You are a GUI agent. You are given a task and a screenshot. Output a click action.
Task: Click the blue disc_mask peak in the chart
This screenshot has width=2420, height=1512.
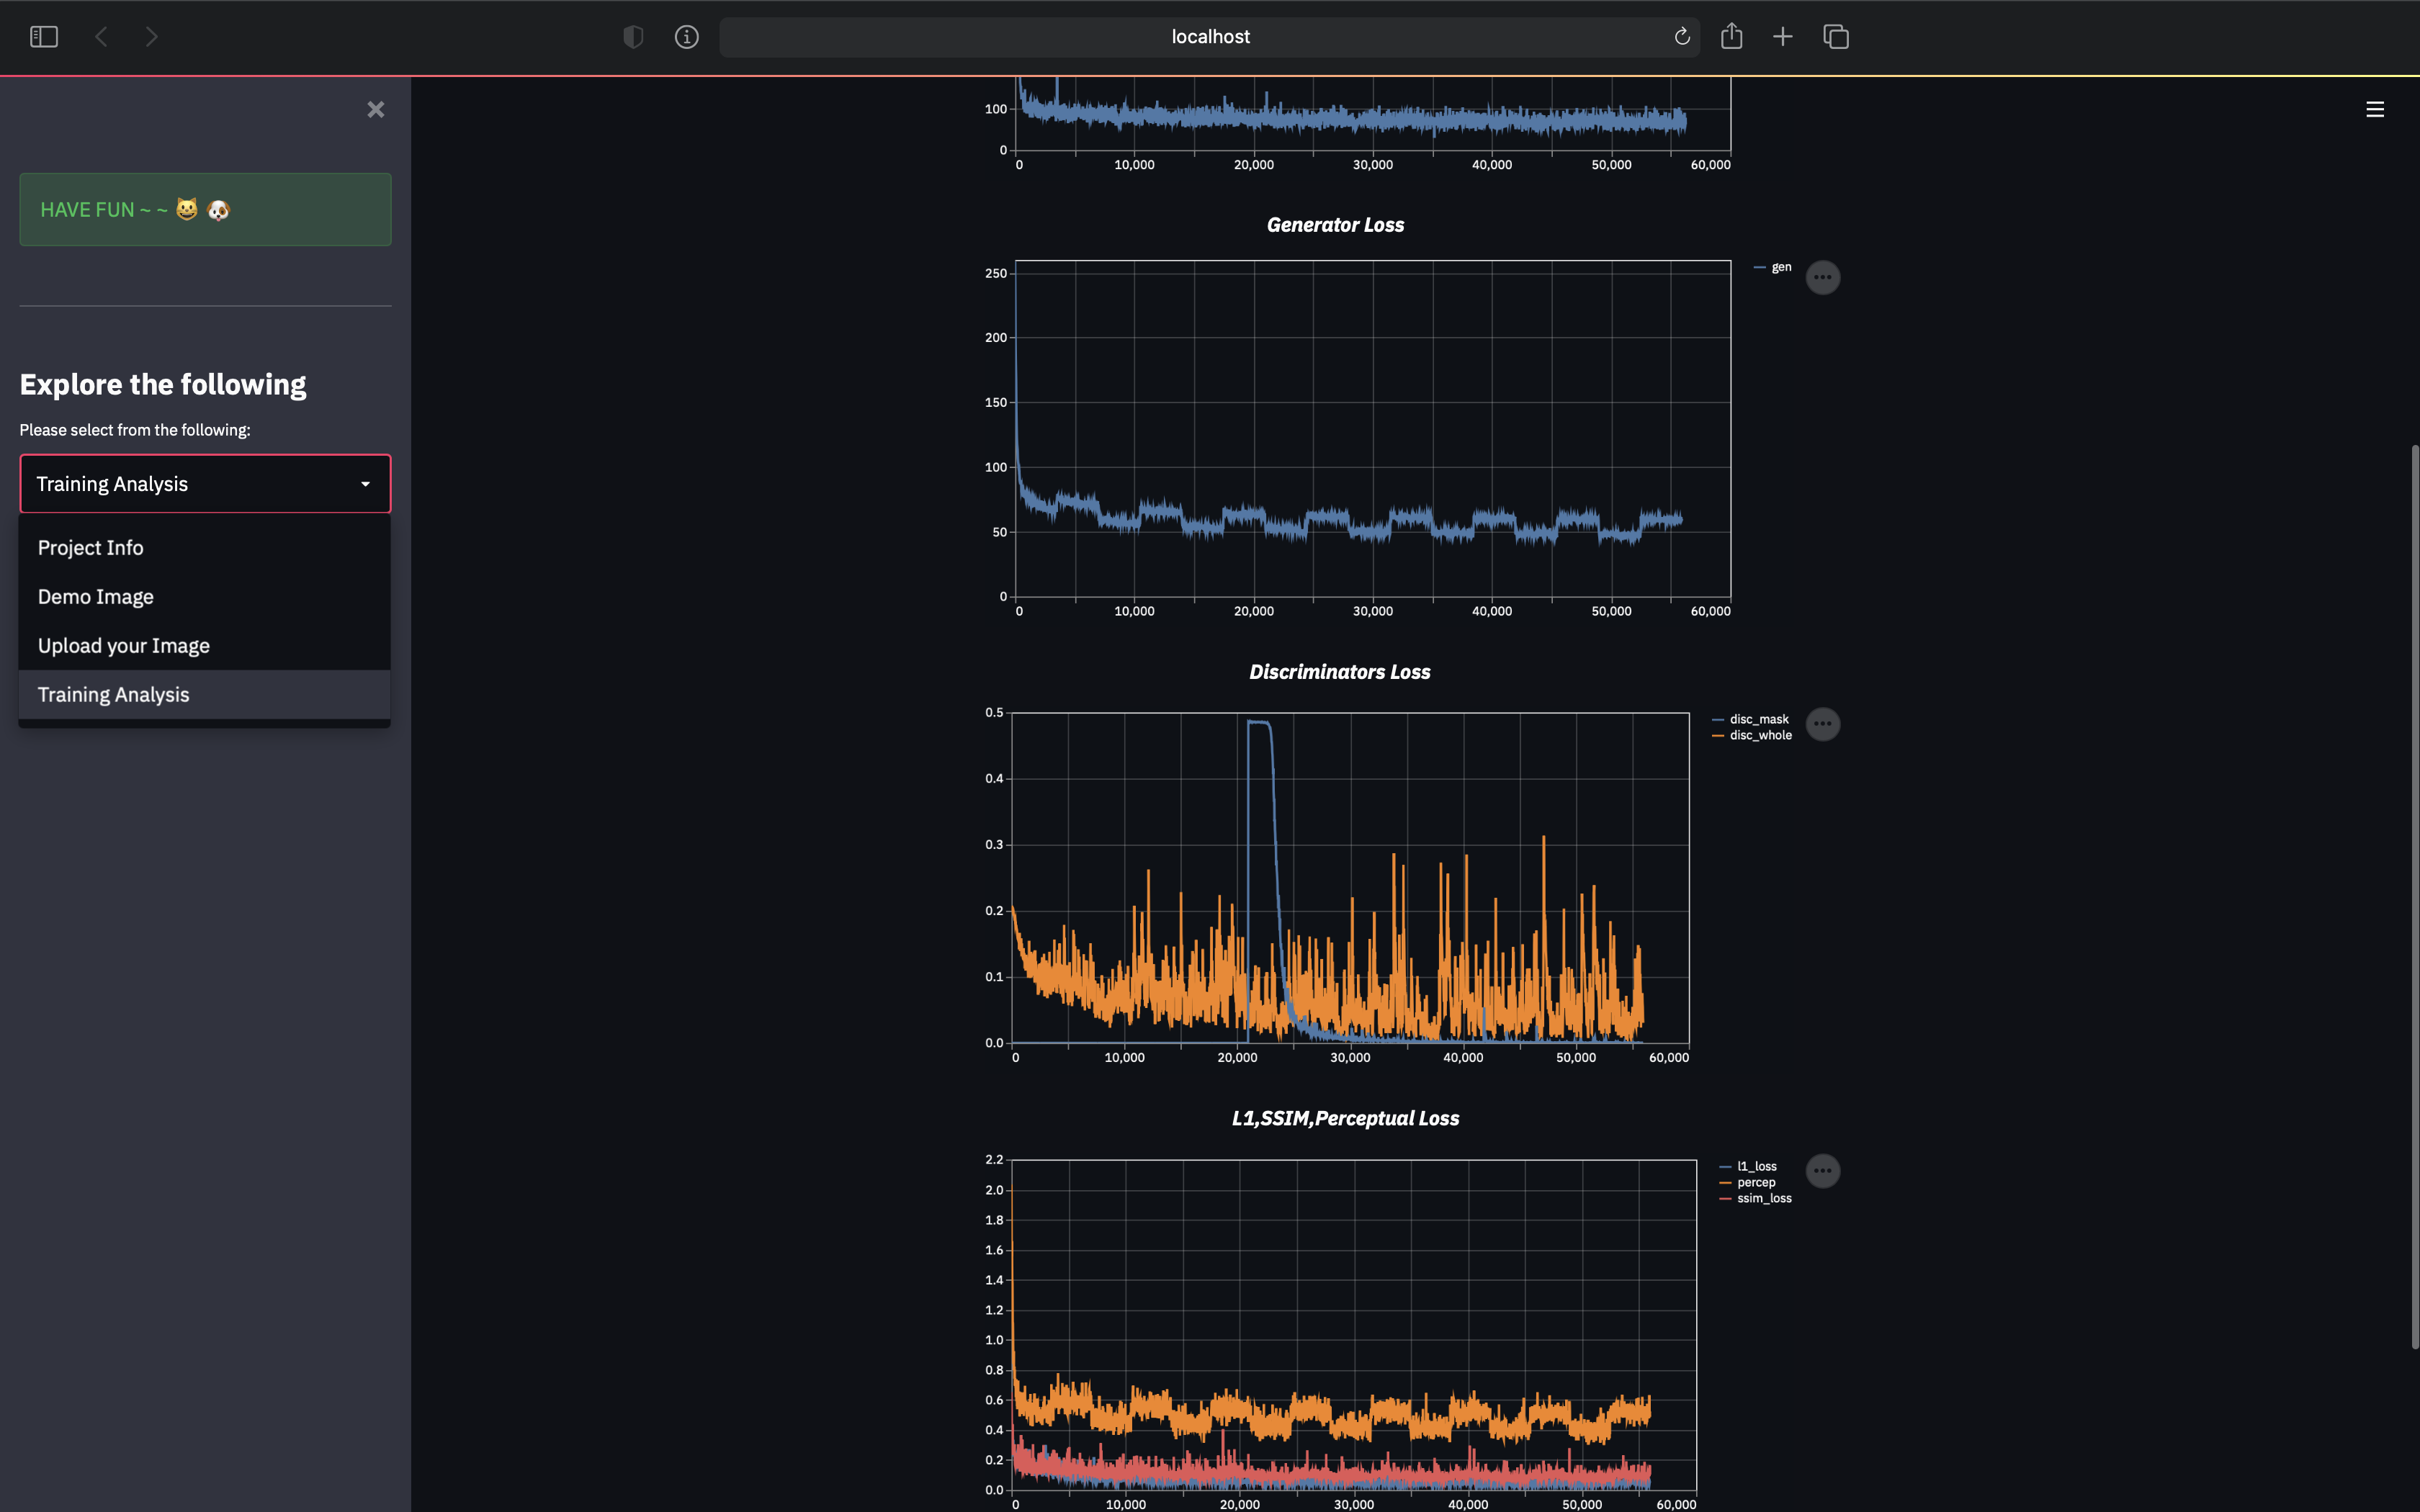point(1259,722)
